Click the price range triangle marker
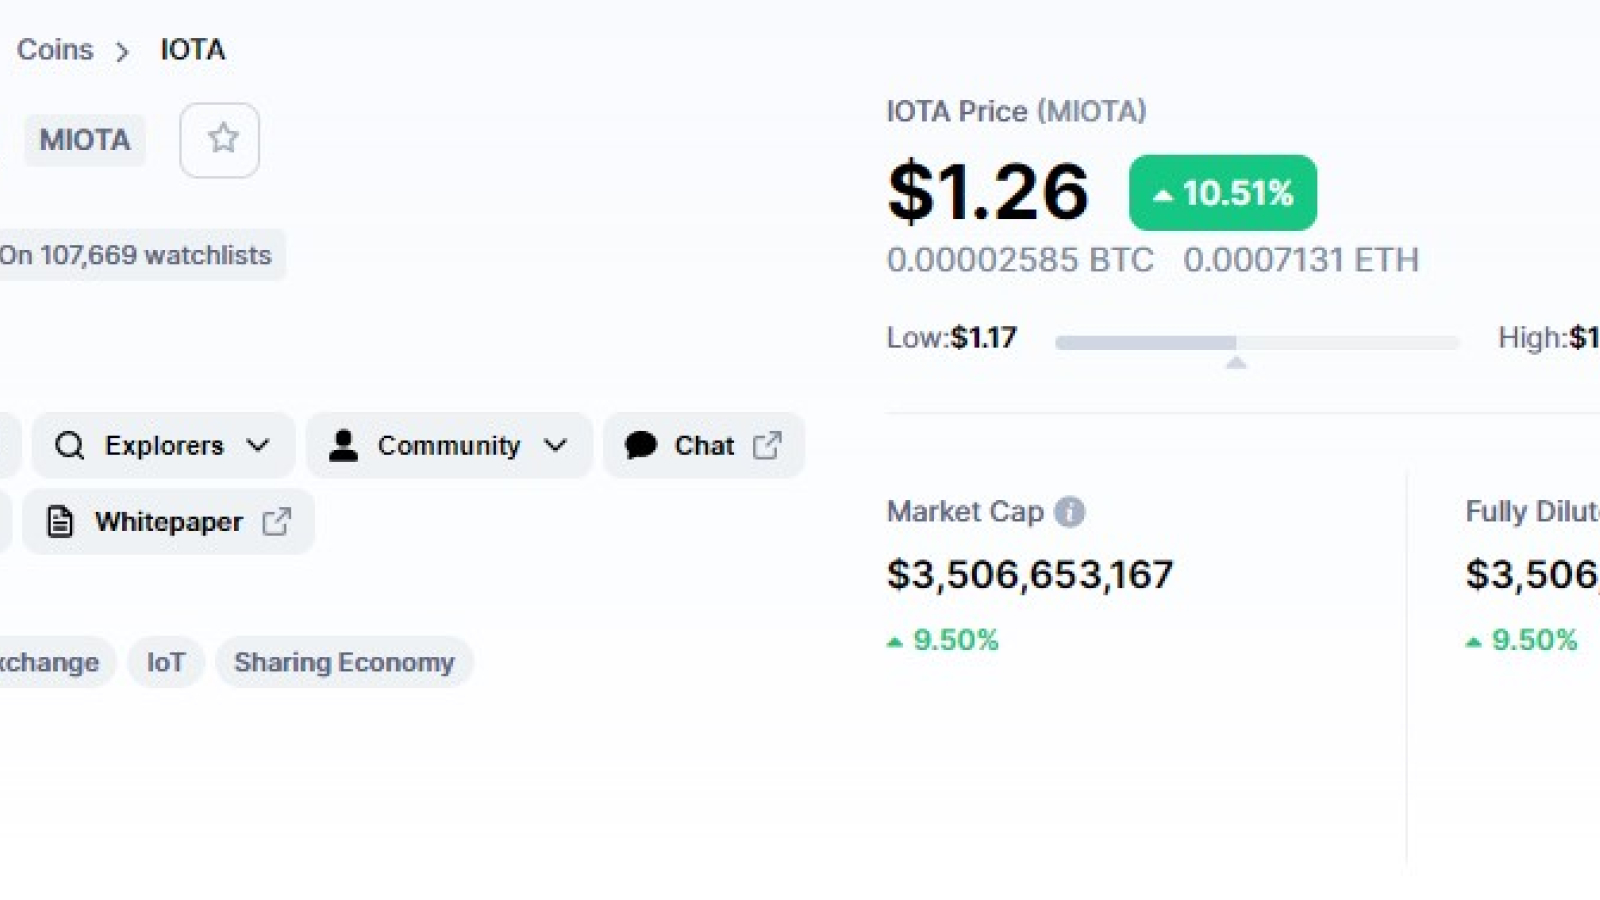This screenshot has width=1600, height=900. tap(1236, 362)
